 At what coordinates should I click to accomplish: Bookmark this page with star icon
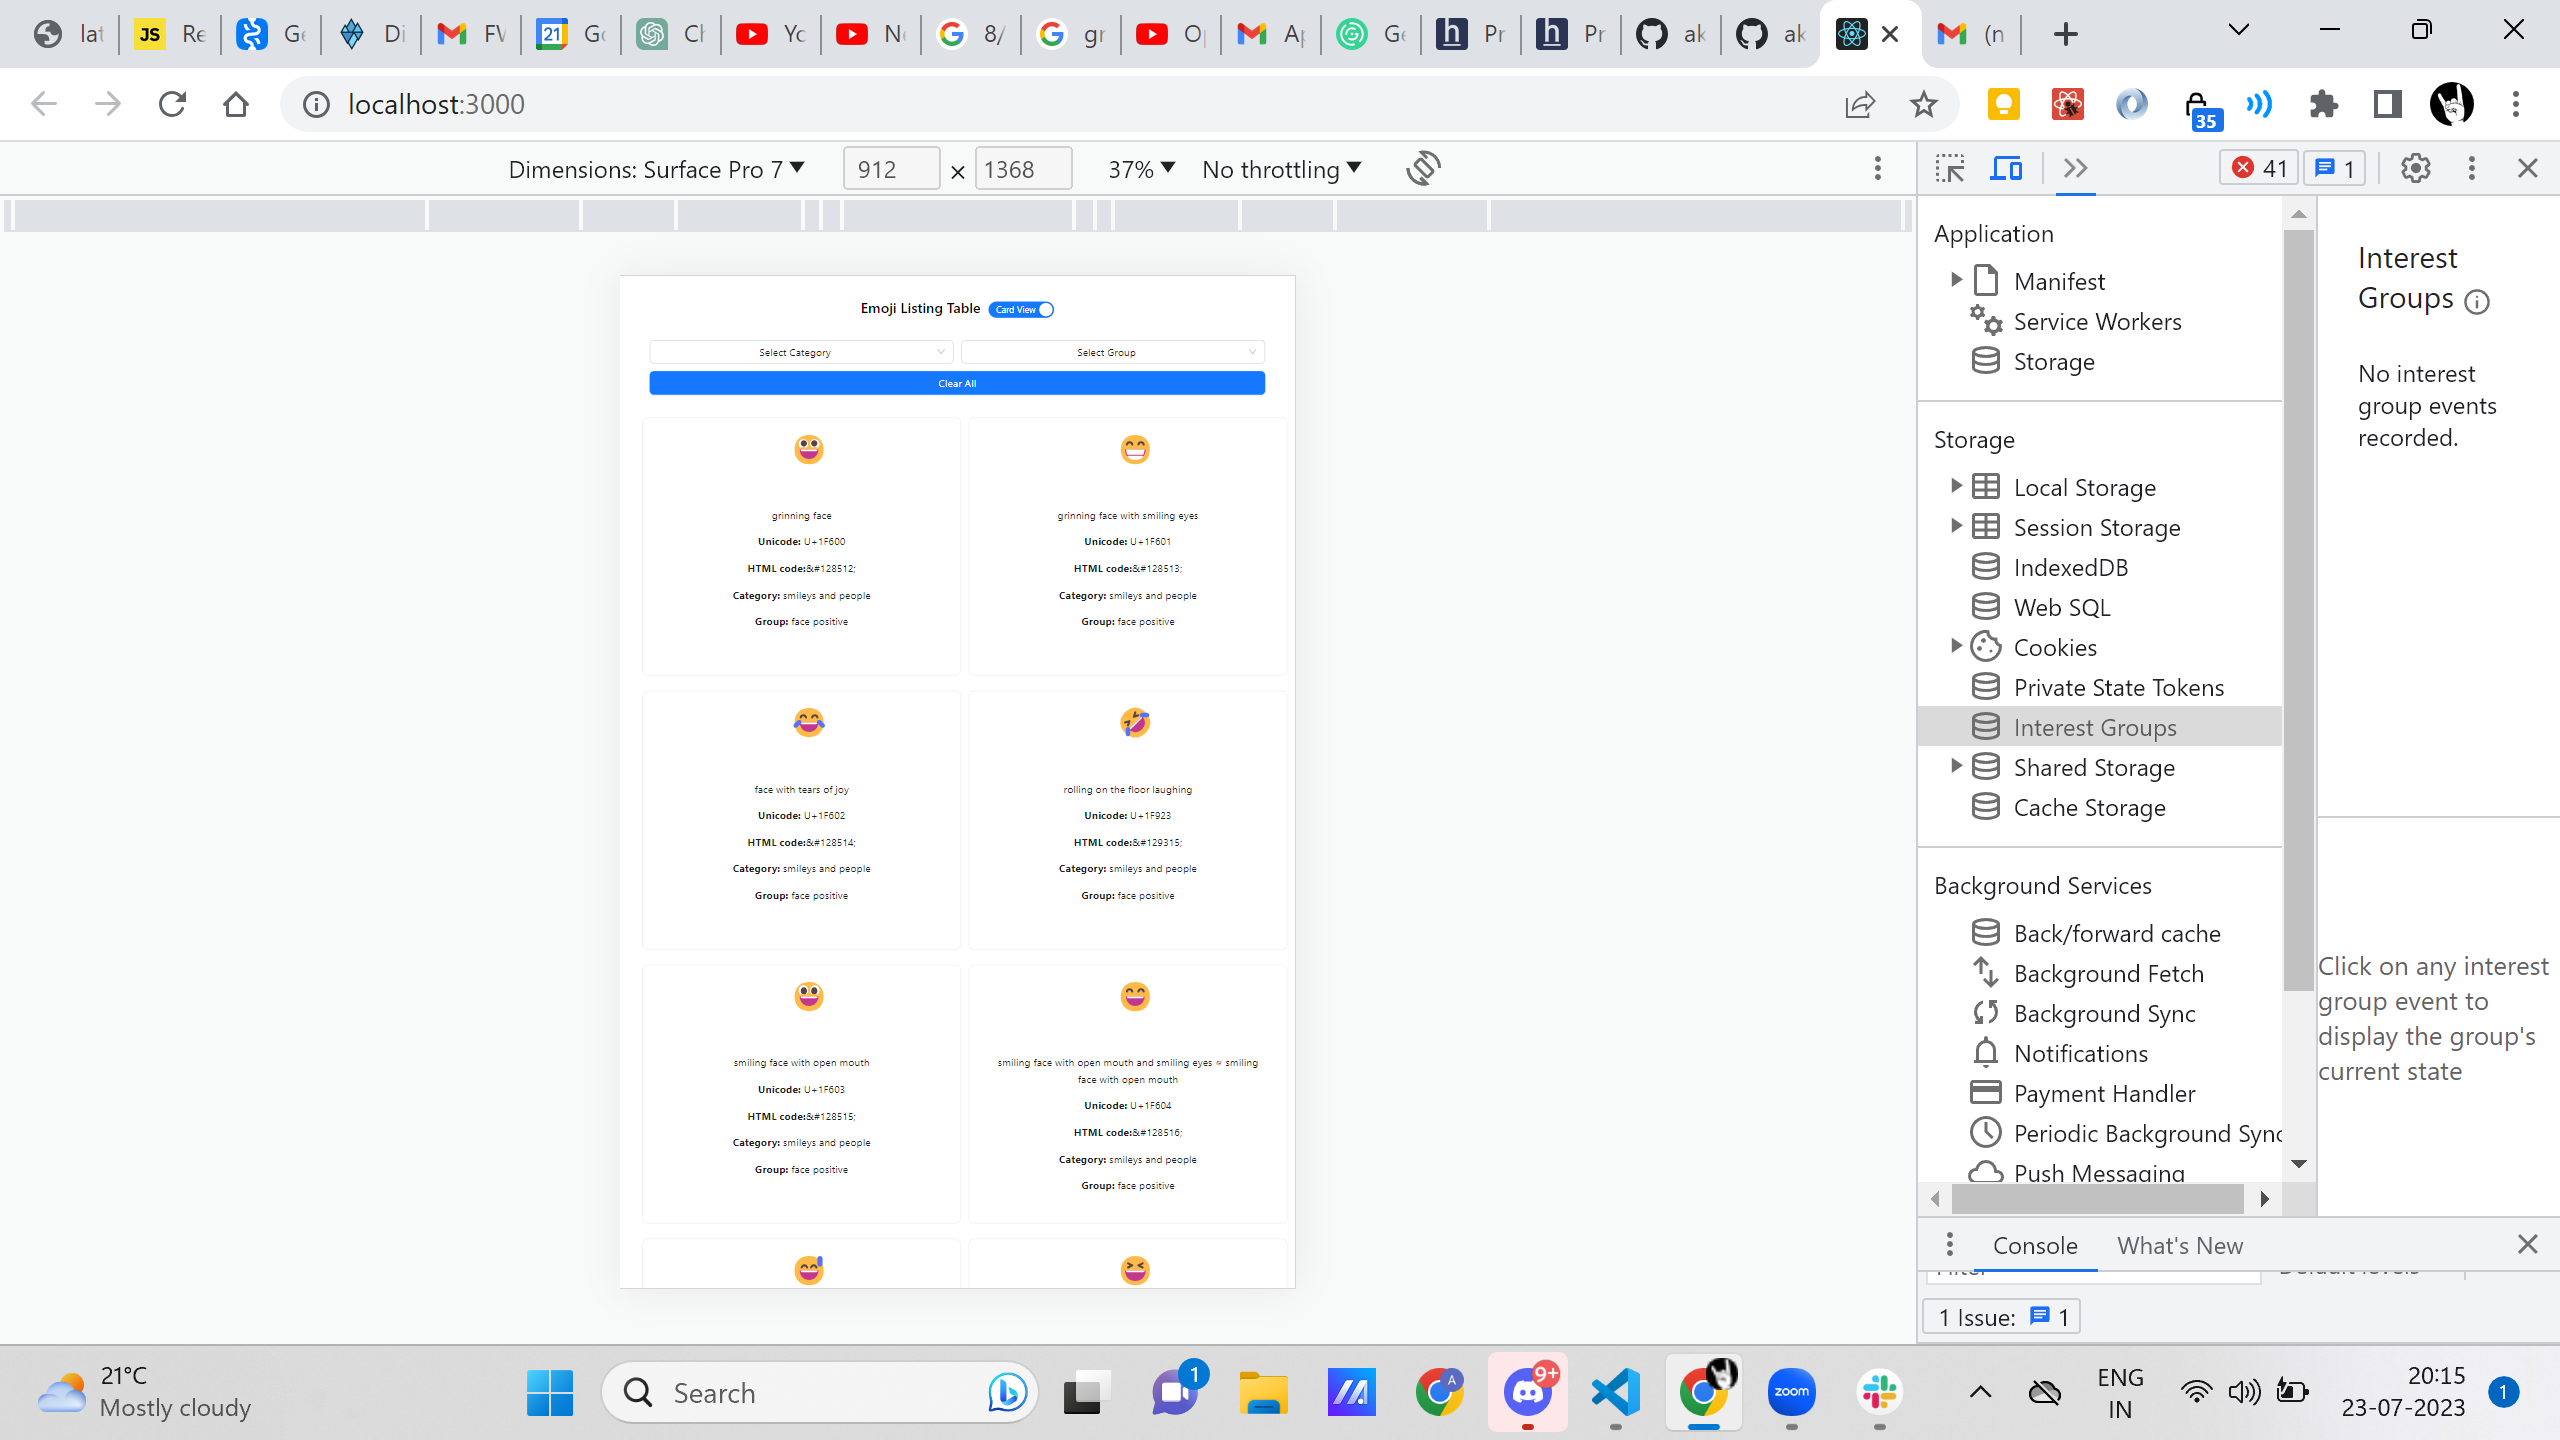(x=1923, y=104)
